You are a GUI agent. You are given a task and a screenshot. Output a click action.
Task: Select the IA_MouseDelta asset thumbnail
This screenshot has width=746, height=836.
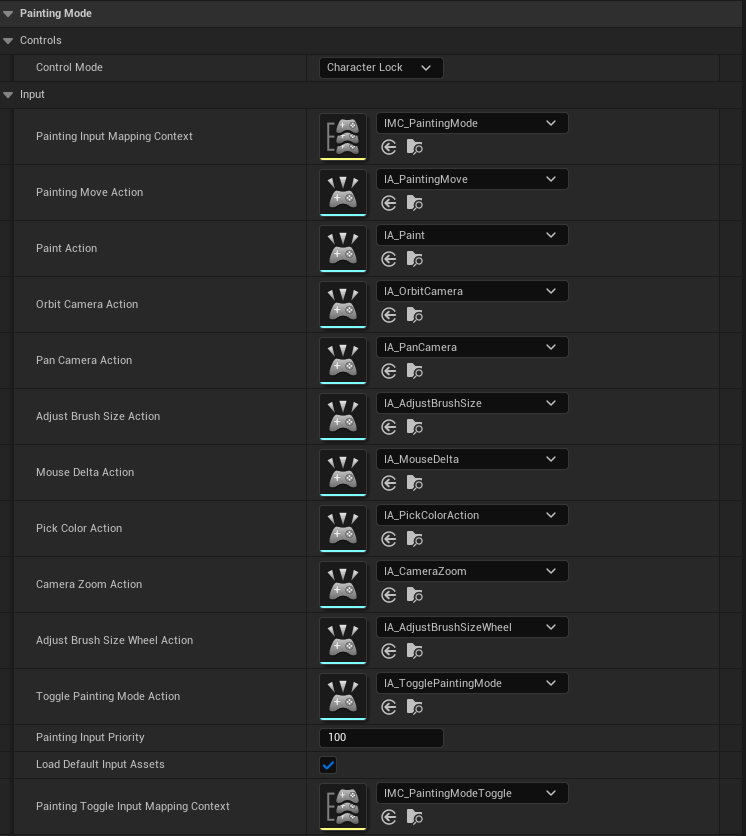pyautogui.click(x=343, y=472)
